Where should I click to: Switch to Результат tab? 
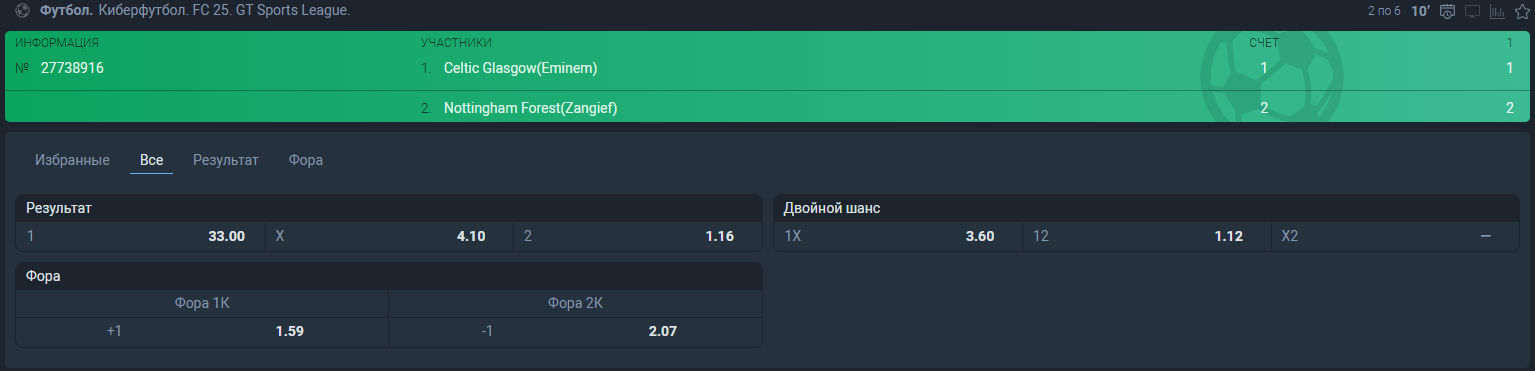tap(226, 160)
